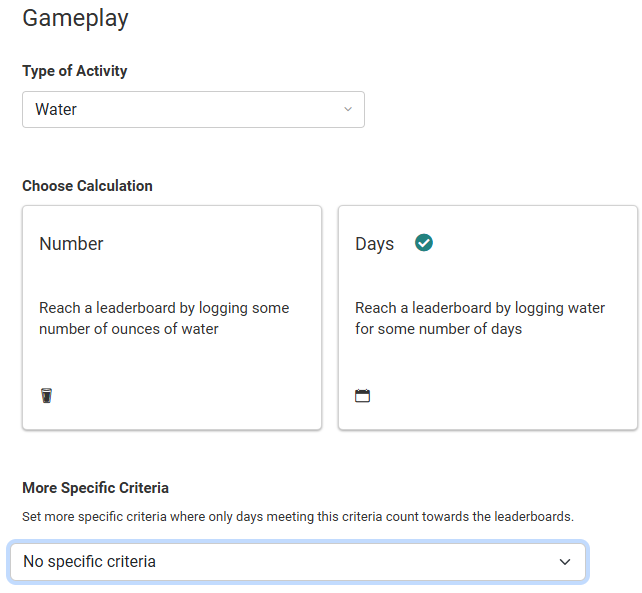Viewport: 642px width, 593px height.
Task: Click the Gameplay section heading
Action: [75, 18]
